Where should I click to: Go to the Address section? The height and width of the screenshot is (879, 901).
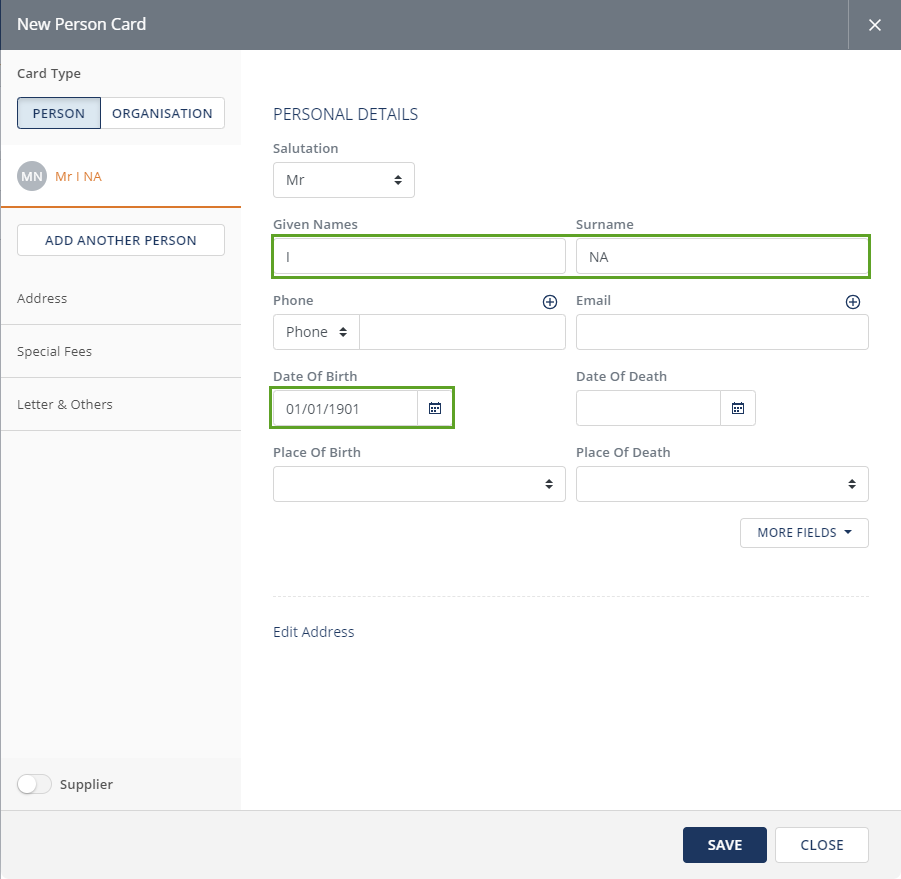pos(42,299)
